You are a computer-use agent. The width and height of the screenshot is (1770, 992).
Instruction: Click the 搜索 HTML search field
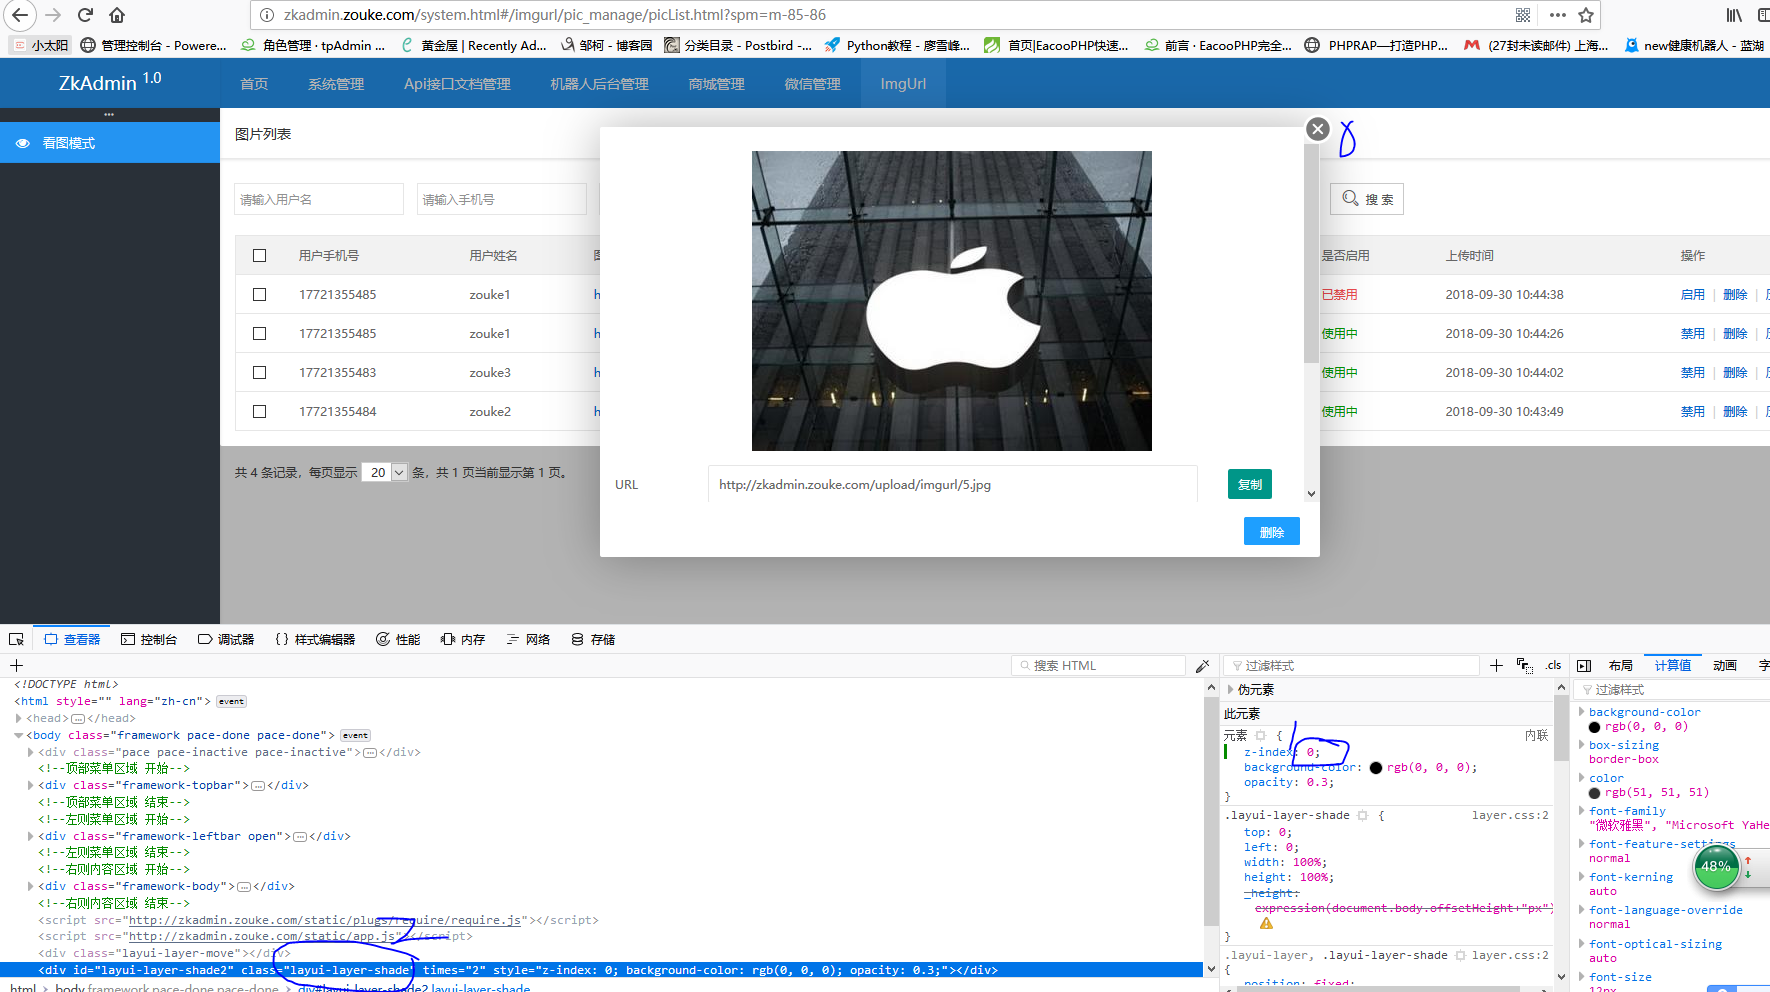pos(1098,665)
